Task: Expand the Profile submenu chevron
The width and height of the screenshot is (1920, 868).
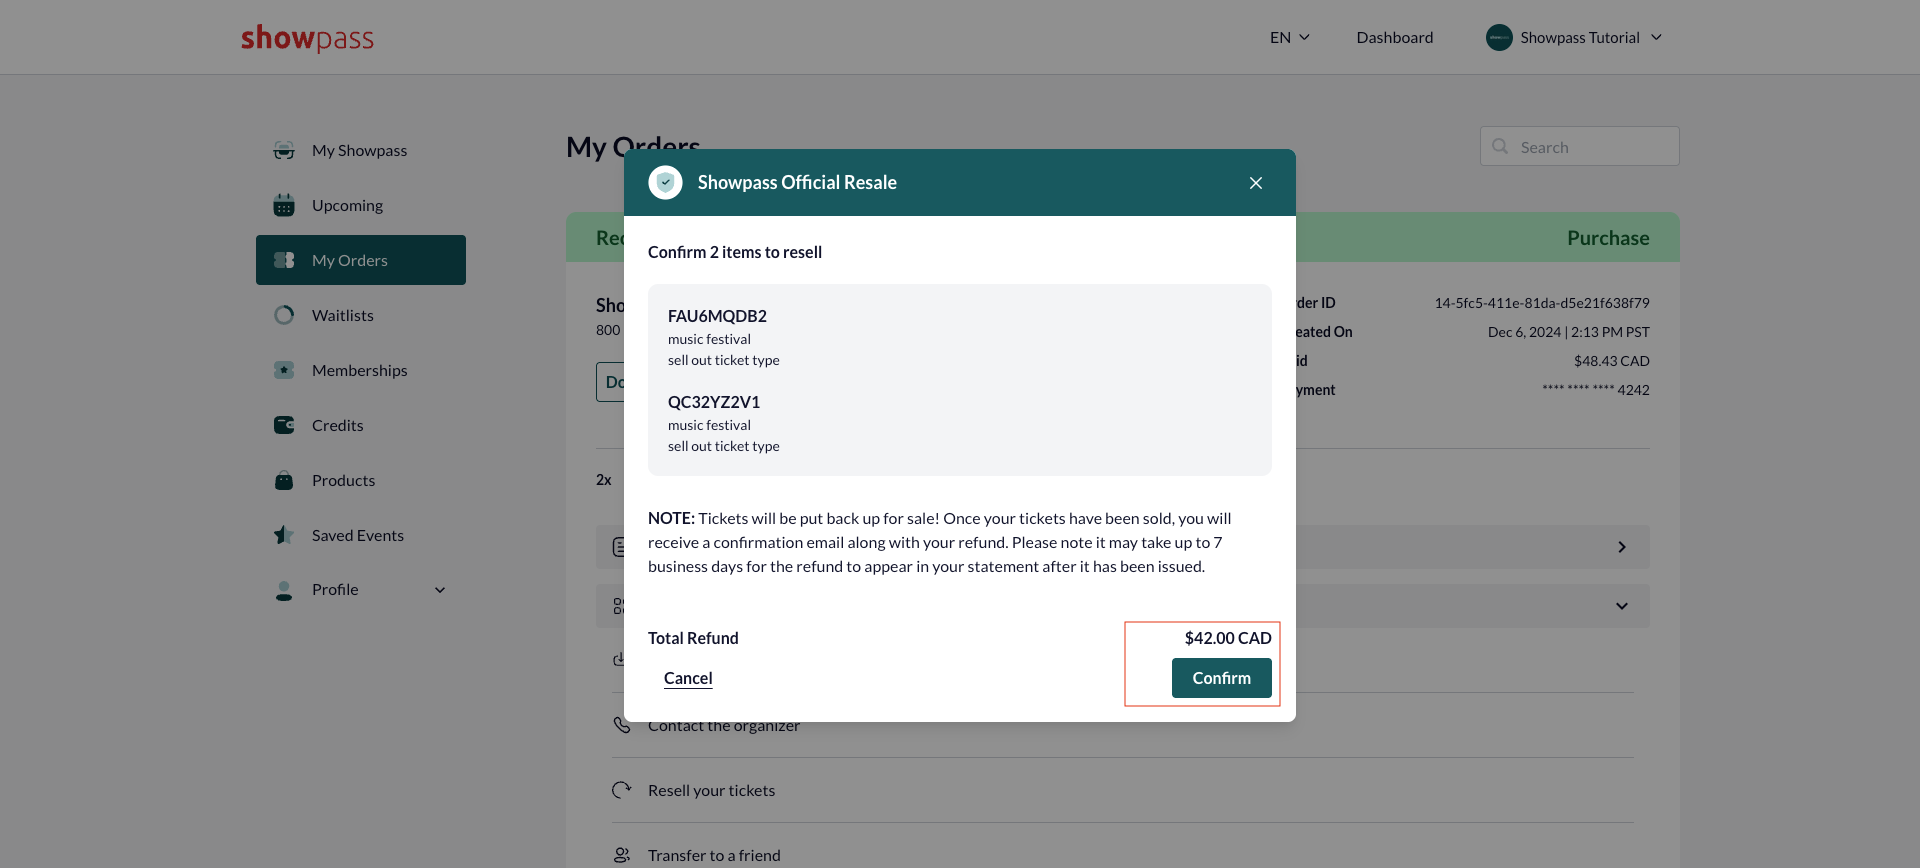Action: 440,590
